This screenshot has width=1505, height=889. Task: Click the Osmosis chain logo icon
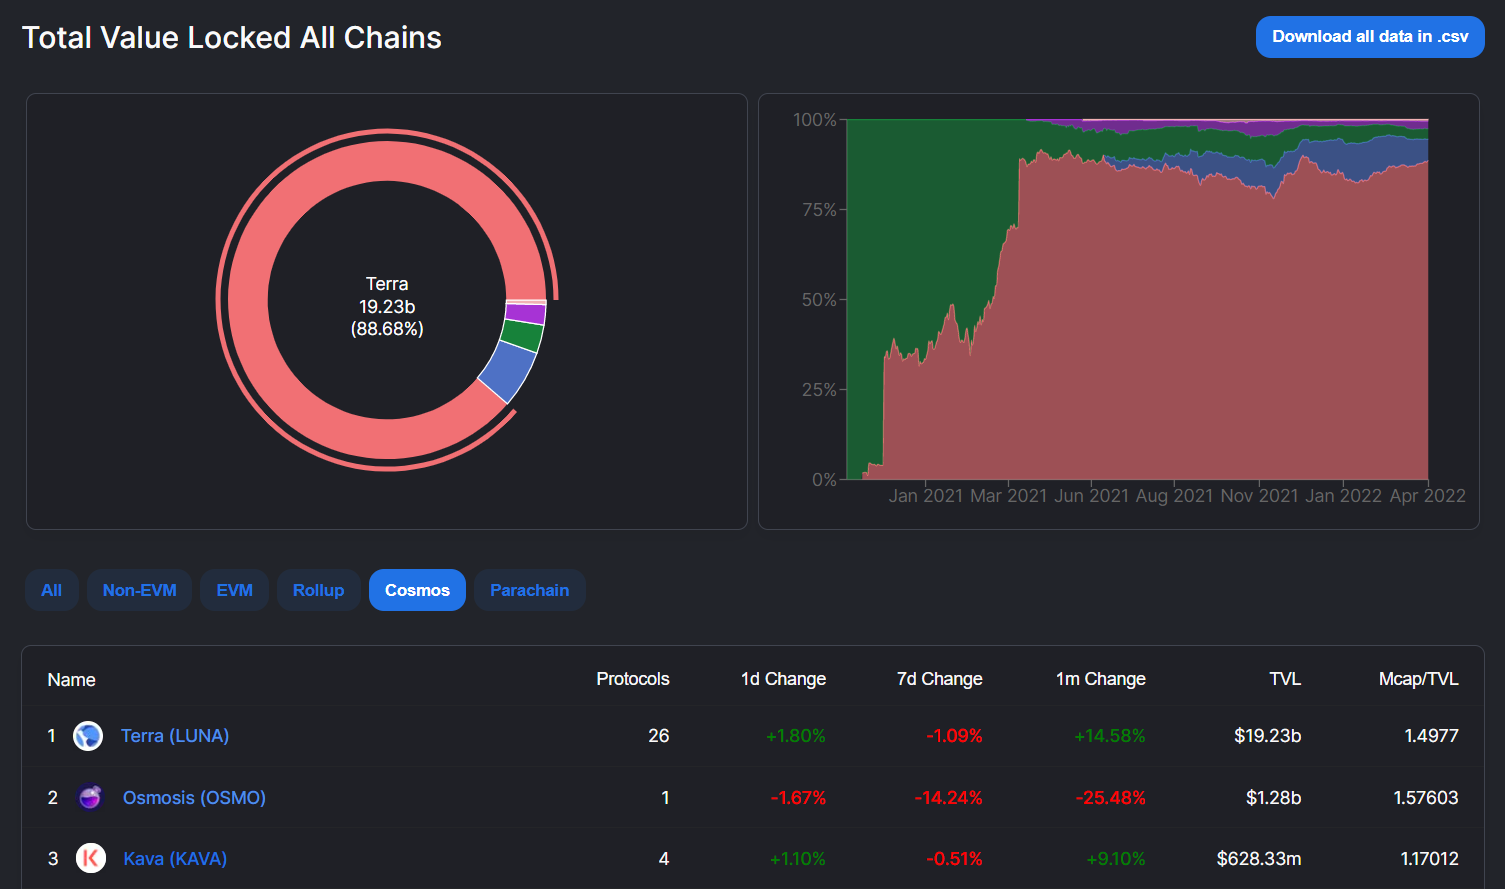pyautogui.click(x=90, y=797)
